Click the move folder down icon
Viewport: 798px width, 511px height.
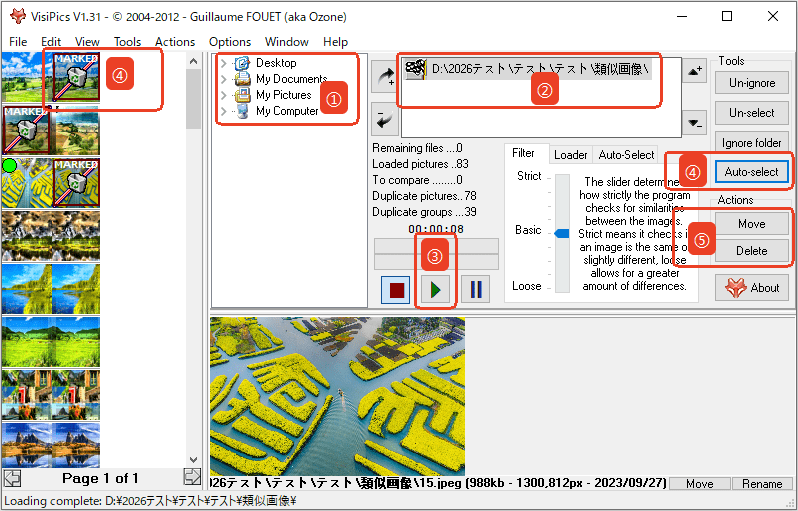[695, 123]
